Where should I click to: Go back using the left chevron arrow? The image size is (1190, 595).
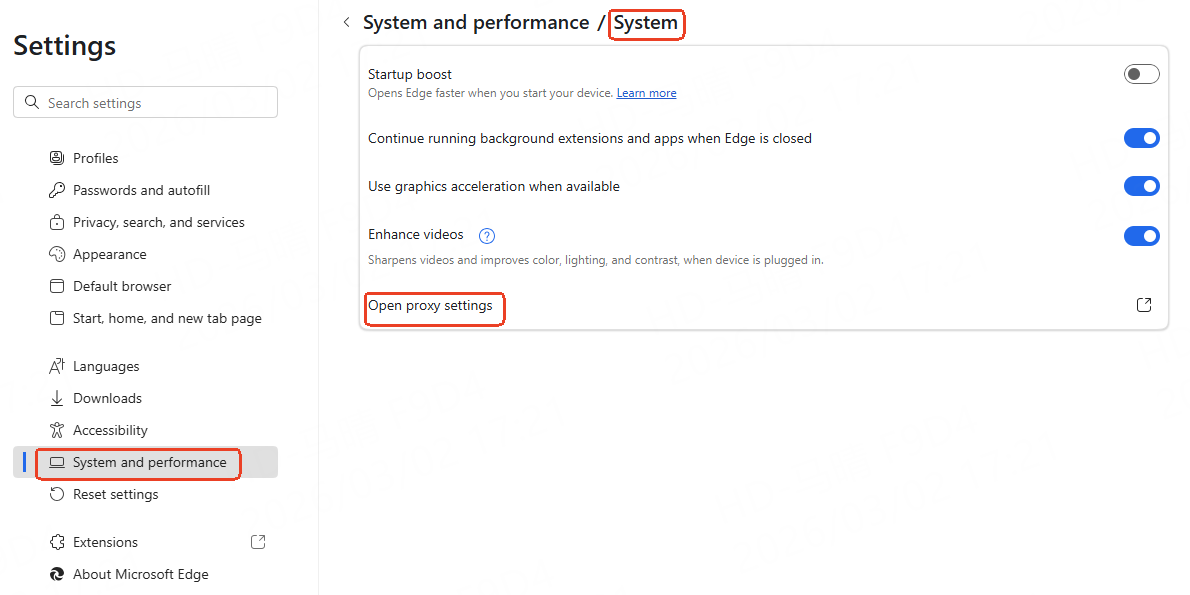coord(346,22)
